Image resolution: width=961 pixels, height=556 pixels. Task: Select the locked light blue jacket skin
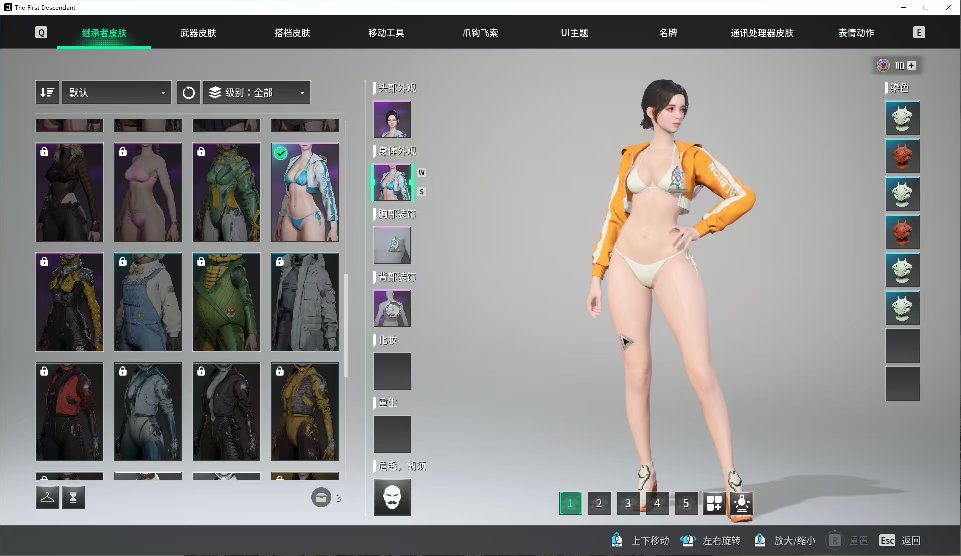[148, 411]
